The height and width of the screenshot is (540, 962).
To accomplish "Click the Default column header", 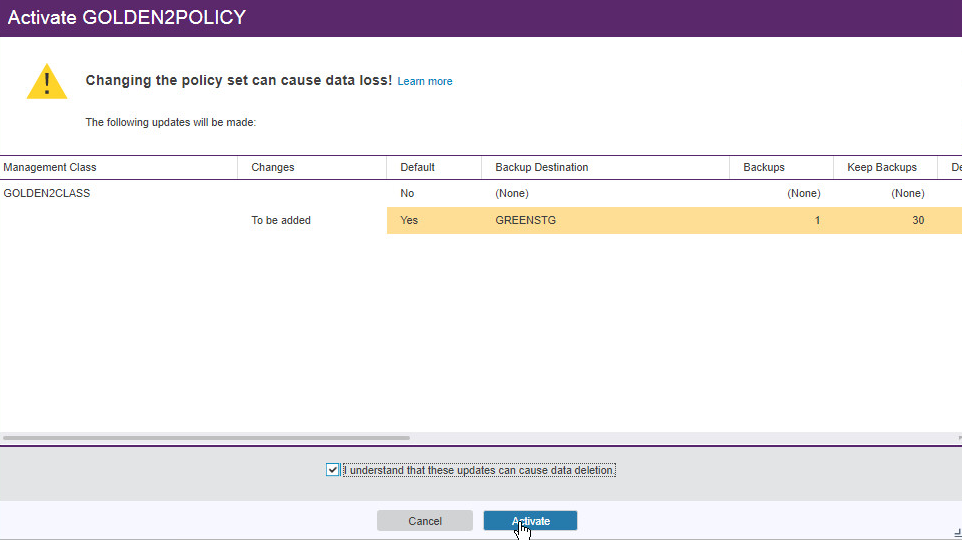I will [417, 167].
